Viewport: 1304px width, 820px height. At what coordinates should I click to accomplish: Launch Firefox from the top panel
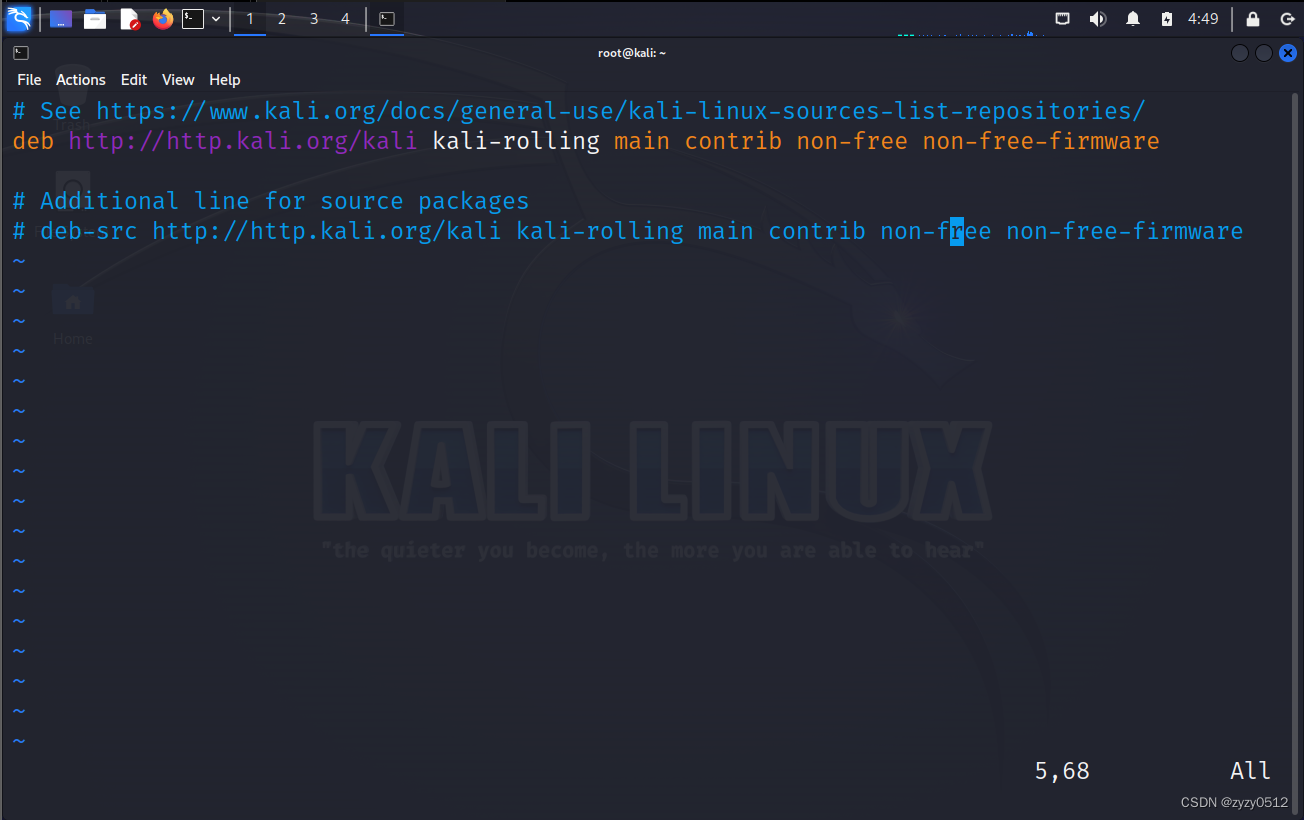(163, 18)
